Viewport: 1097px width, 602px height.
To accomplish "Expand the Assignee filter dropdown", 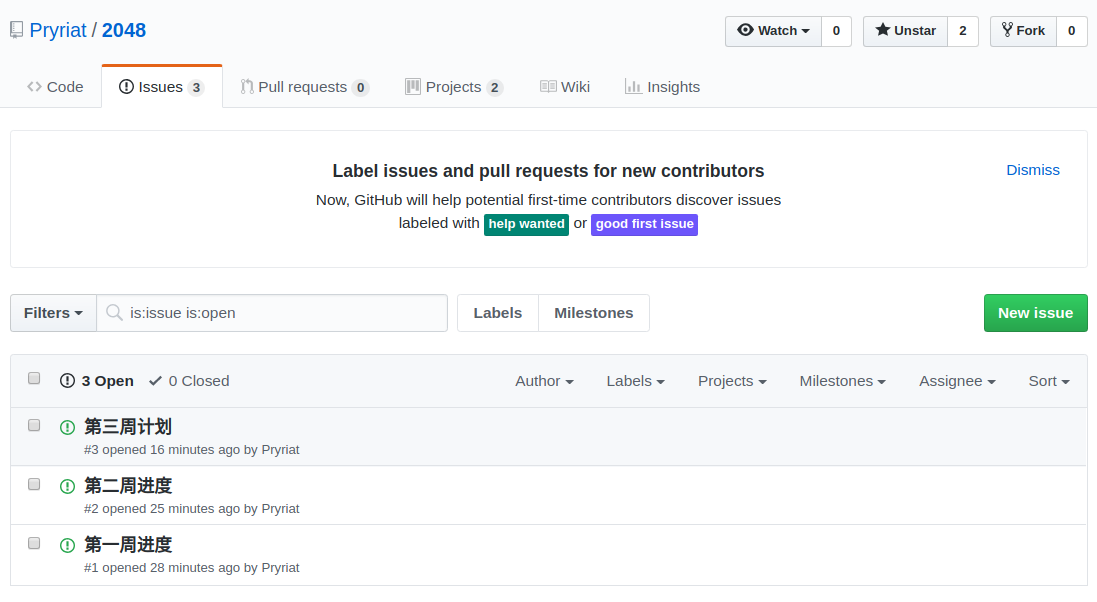I will tap(957, 381).
